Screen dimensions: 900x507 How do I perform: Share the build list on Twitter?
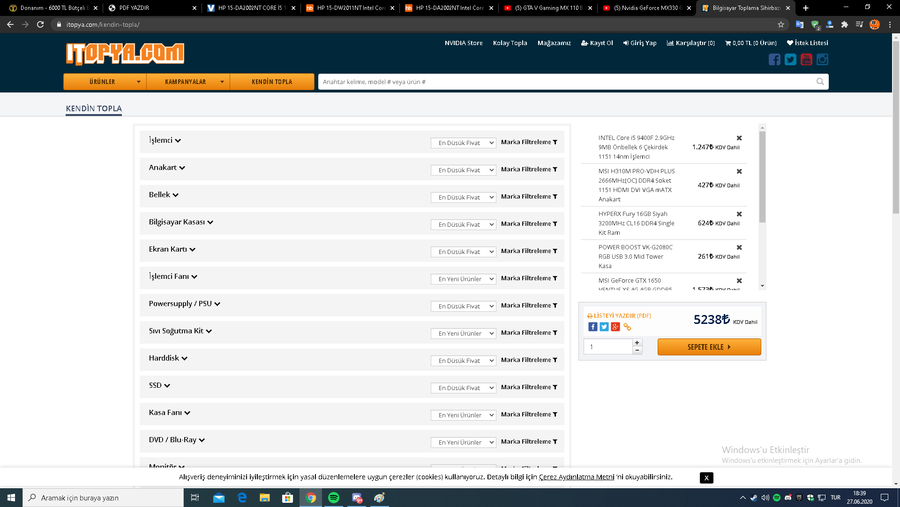[604, 327]
